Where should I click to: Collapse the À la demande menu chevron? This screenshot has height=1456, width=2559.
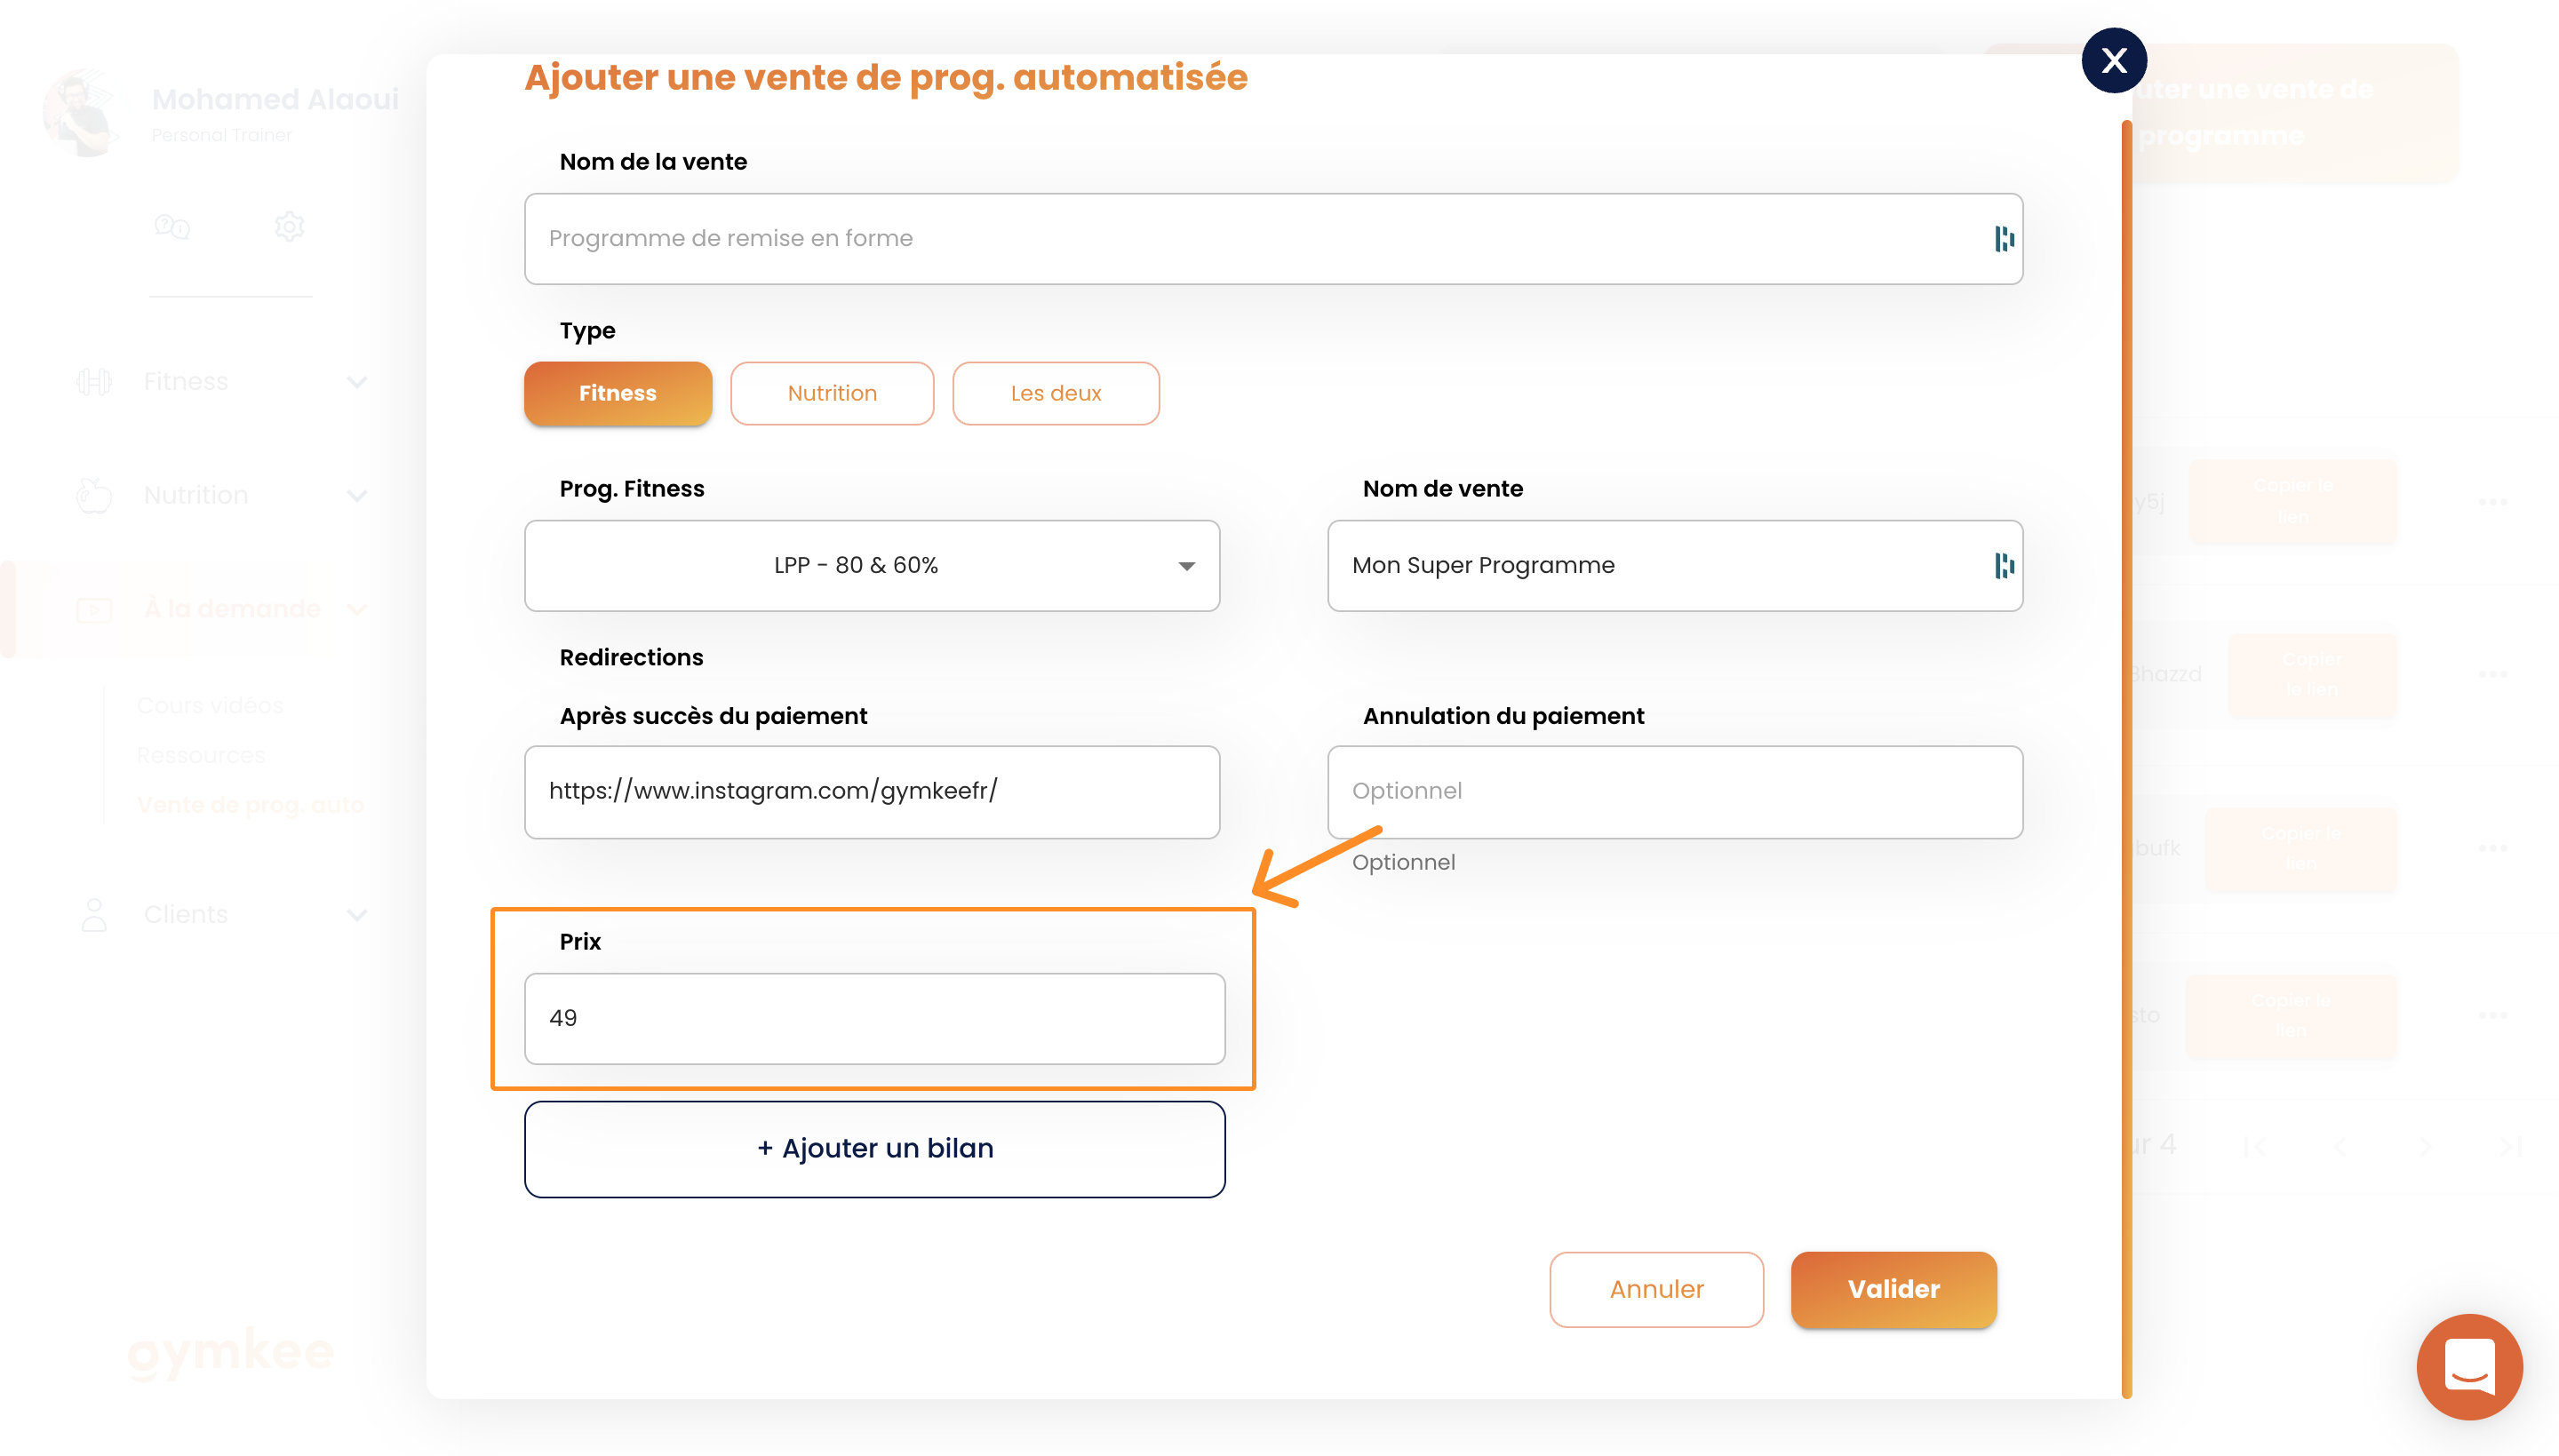pos(357,609)
